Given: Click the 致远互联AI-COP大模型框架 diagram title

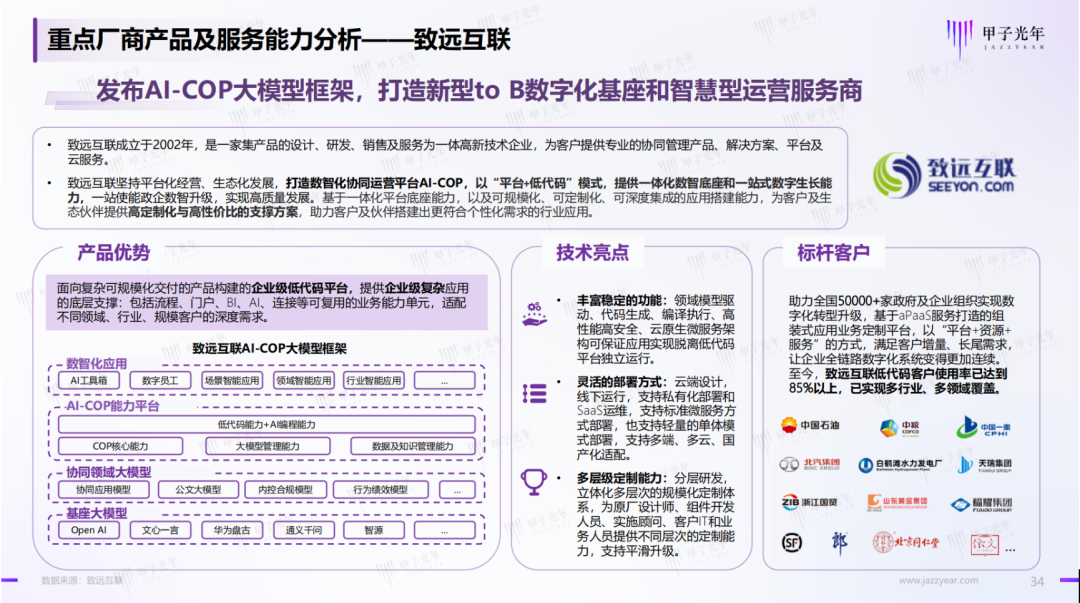Looking at the screenshot, I should tap(269, 348).
